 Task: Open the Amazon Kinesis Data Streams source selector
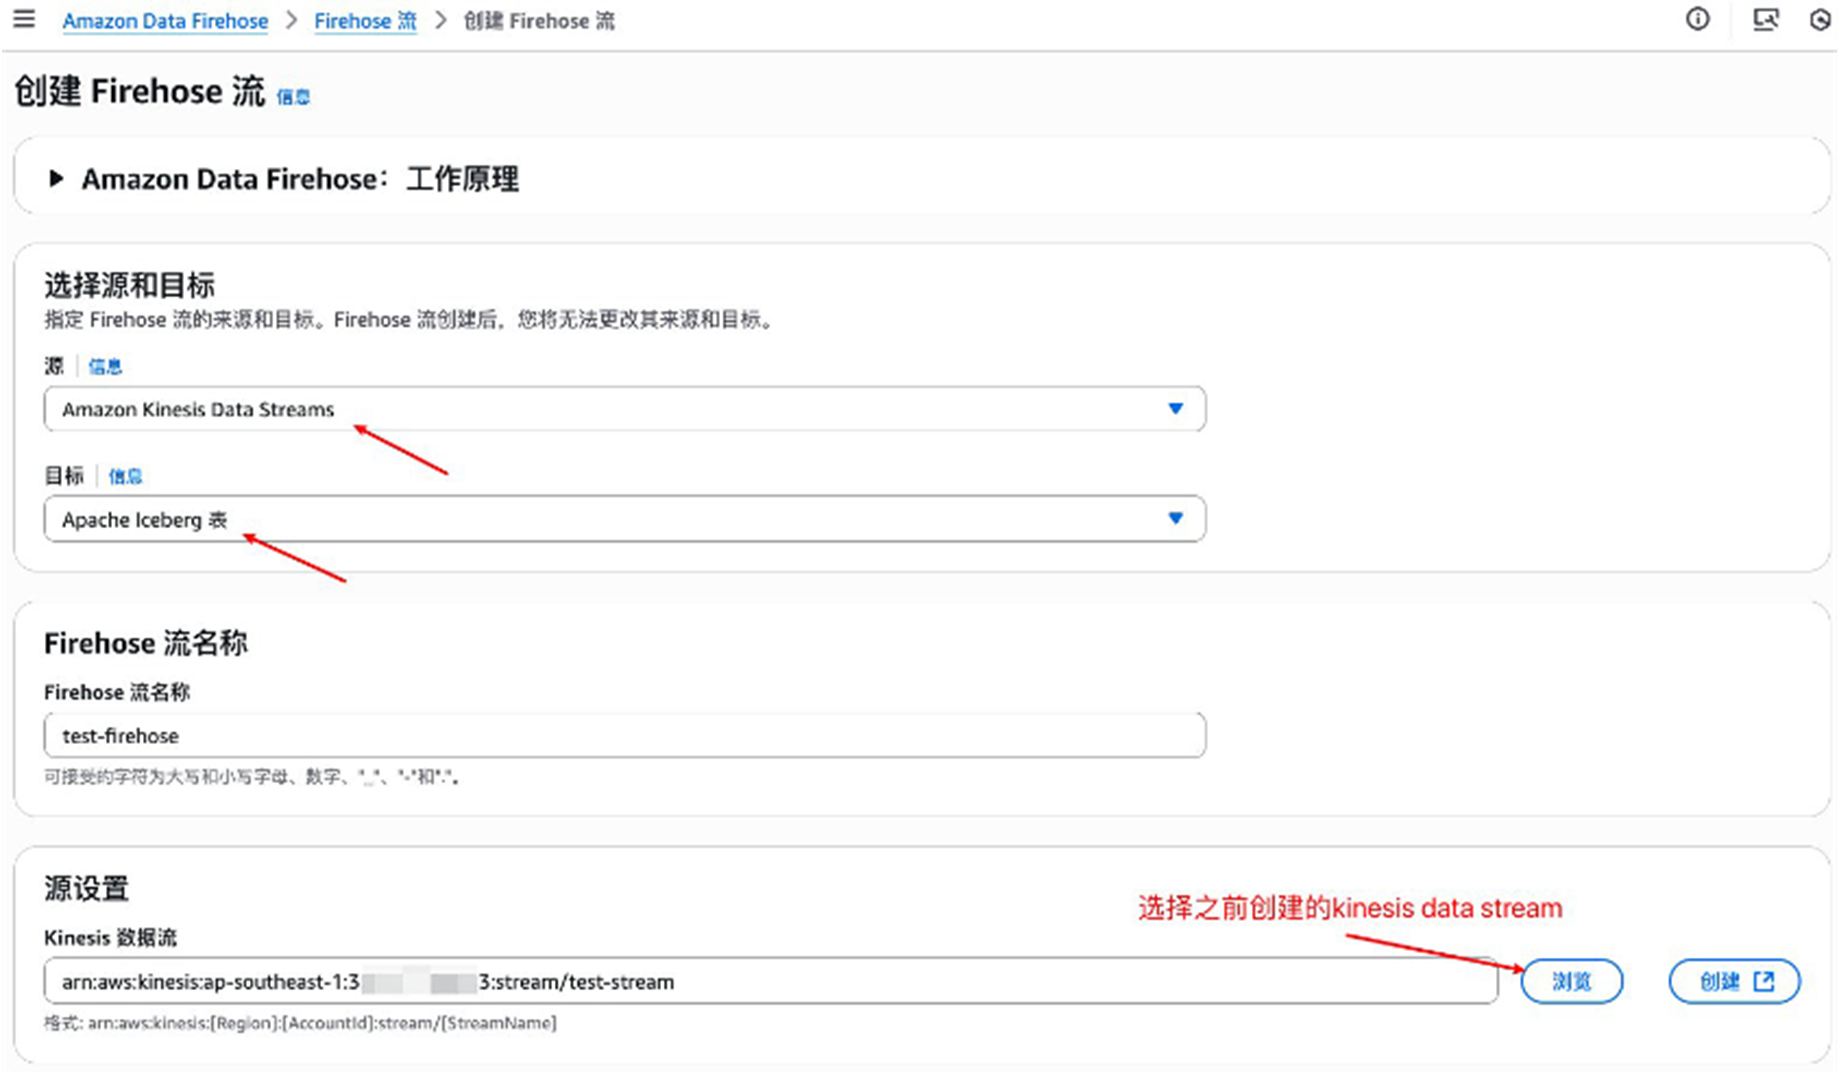point(600,409)
